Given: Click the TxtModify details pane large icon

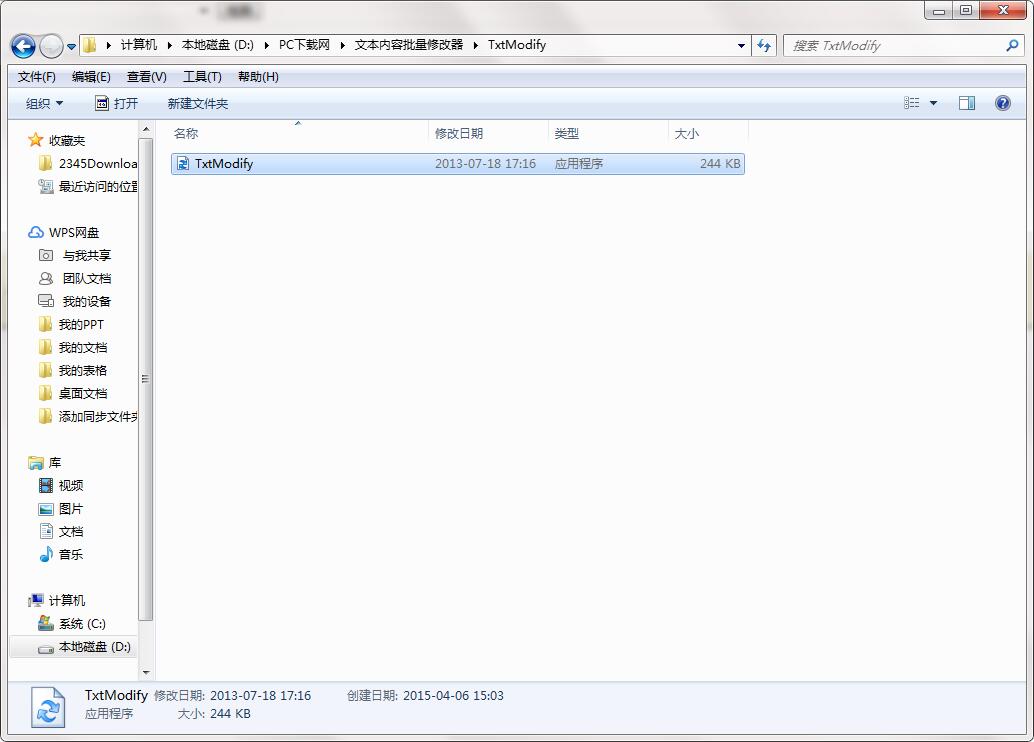Looking at the screenshot, I should [47, 707].
